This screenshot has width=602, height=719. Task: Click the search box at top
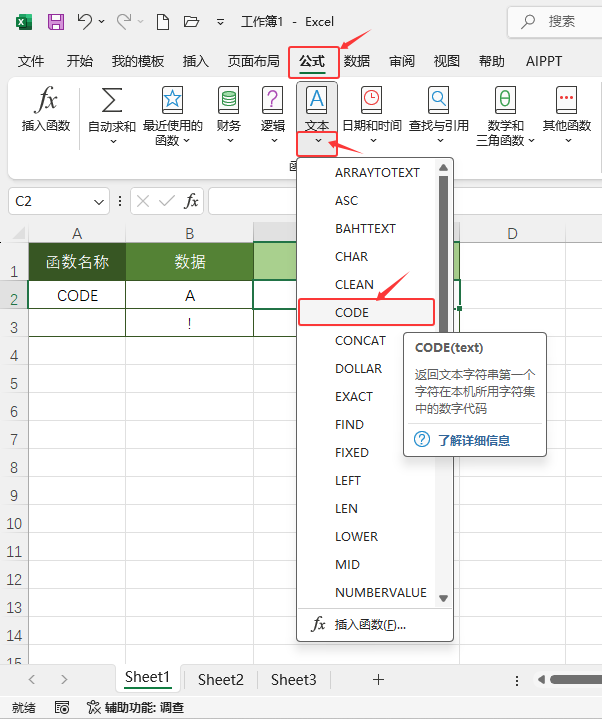(555, 22)
